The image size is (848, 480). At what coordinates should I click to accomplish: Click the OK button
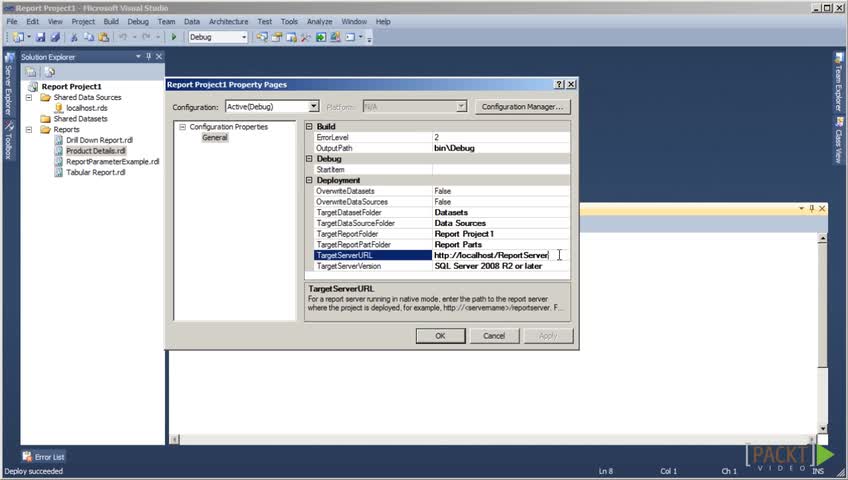(x=440, y=336)
